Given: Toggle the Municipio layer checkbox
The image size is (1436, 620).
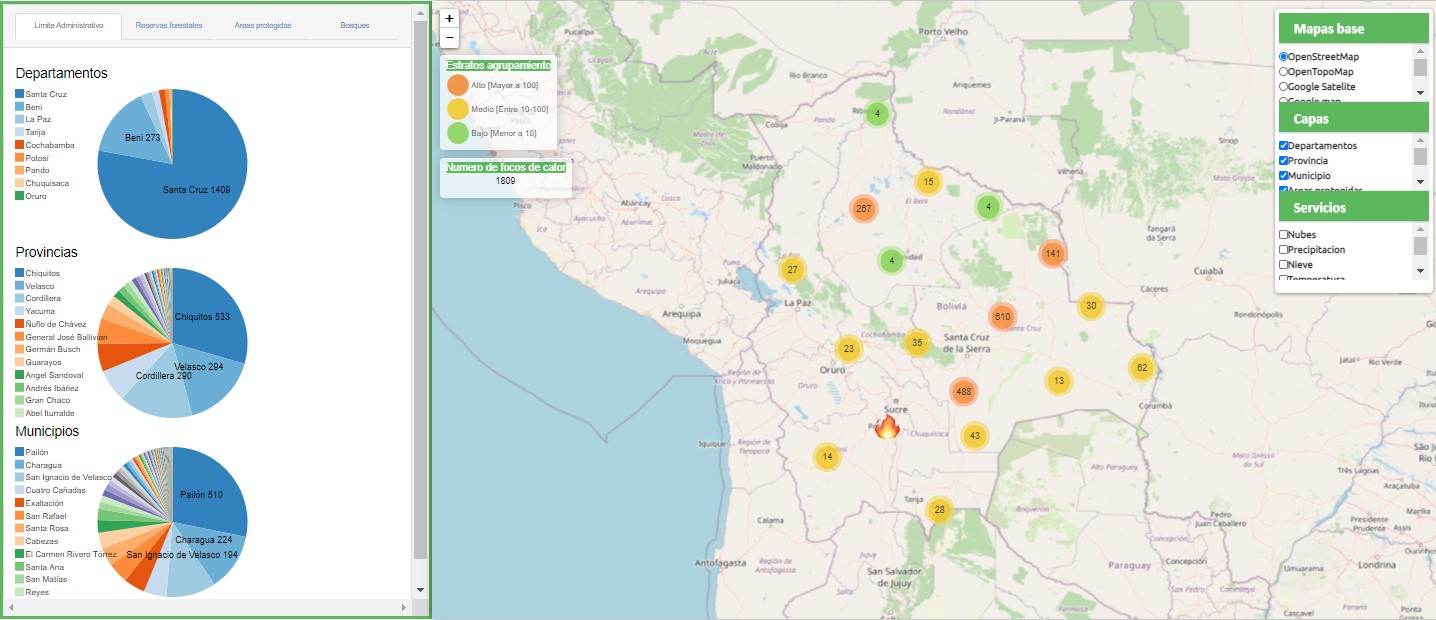Looking at the screenshot, I should 1284,176.
